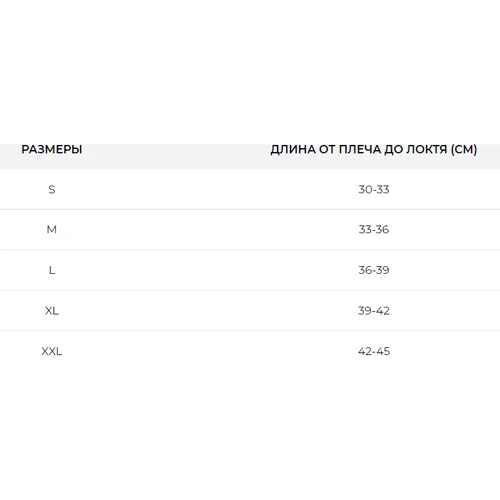The height and width of the screenshot is (500, 500).
Task: Click the gray header bar between the two headings
Action: click(176, 156)
